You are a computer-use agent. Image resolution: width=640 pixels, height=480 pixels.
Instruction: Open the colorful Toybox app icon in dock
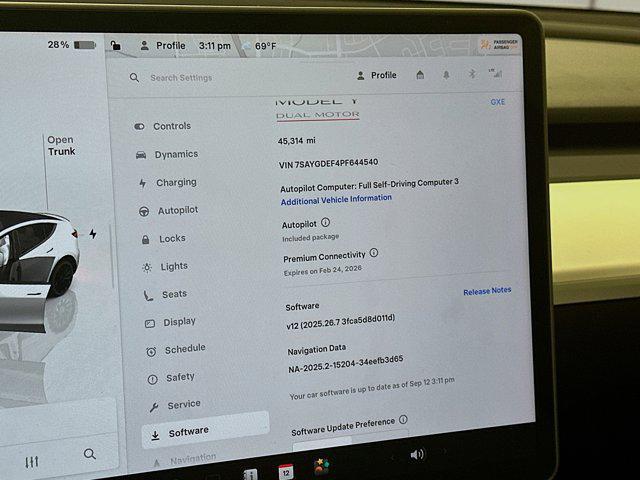click(322, 467)
